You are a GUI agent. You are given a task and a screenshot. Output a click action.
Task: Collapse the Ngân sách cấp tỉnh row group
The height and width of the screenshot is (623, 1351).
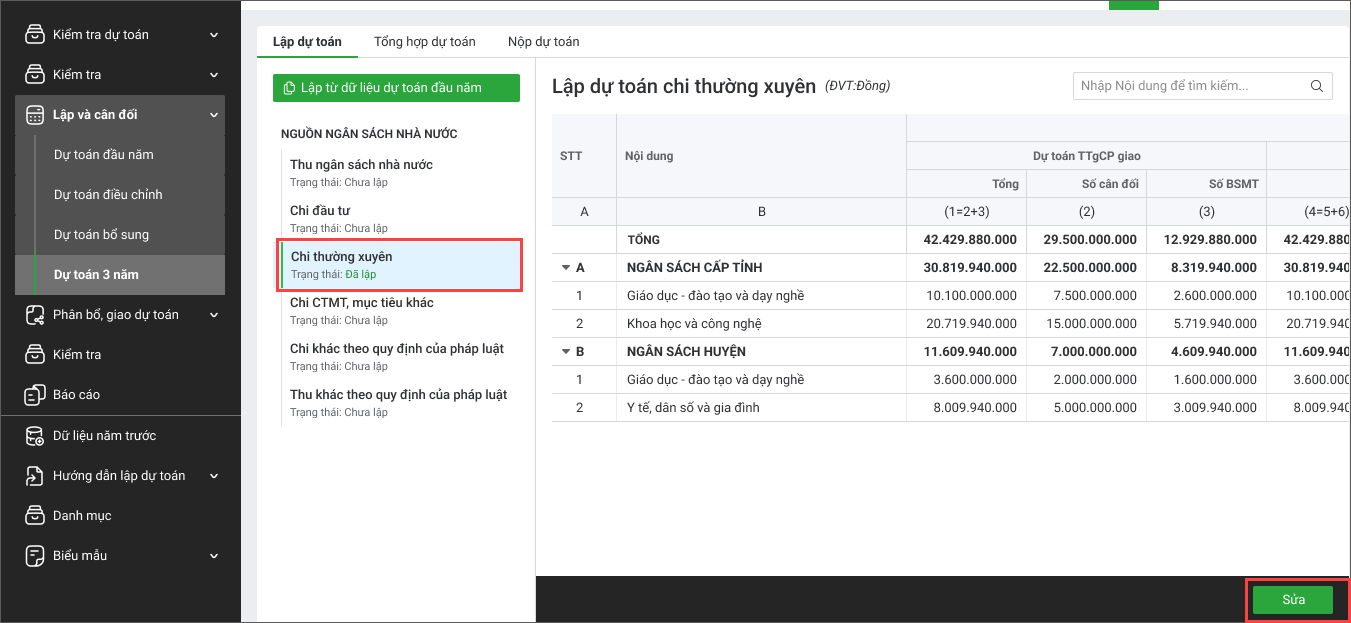[566, 268]
